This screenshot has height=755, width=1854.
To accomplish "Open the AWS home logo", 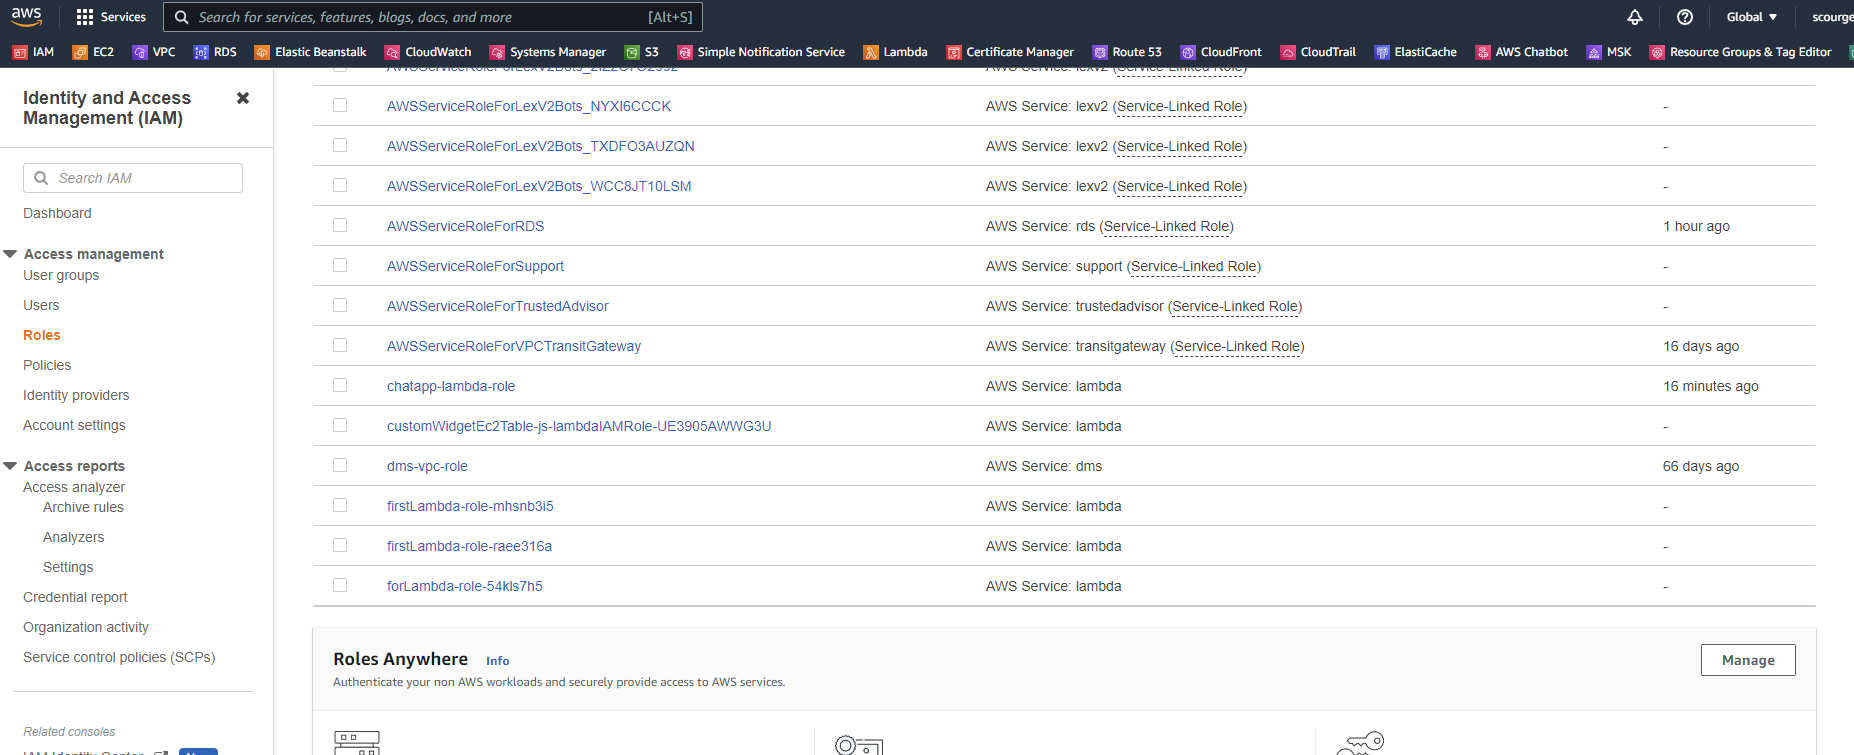I will click(x=26, y=16).
